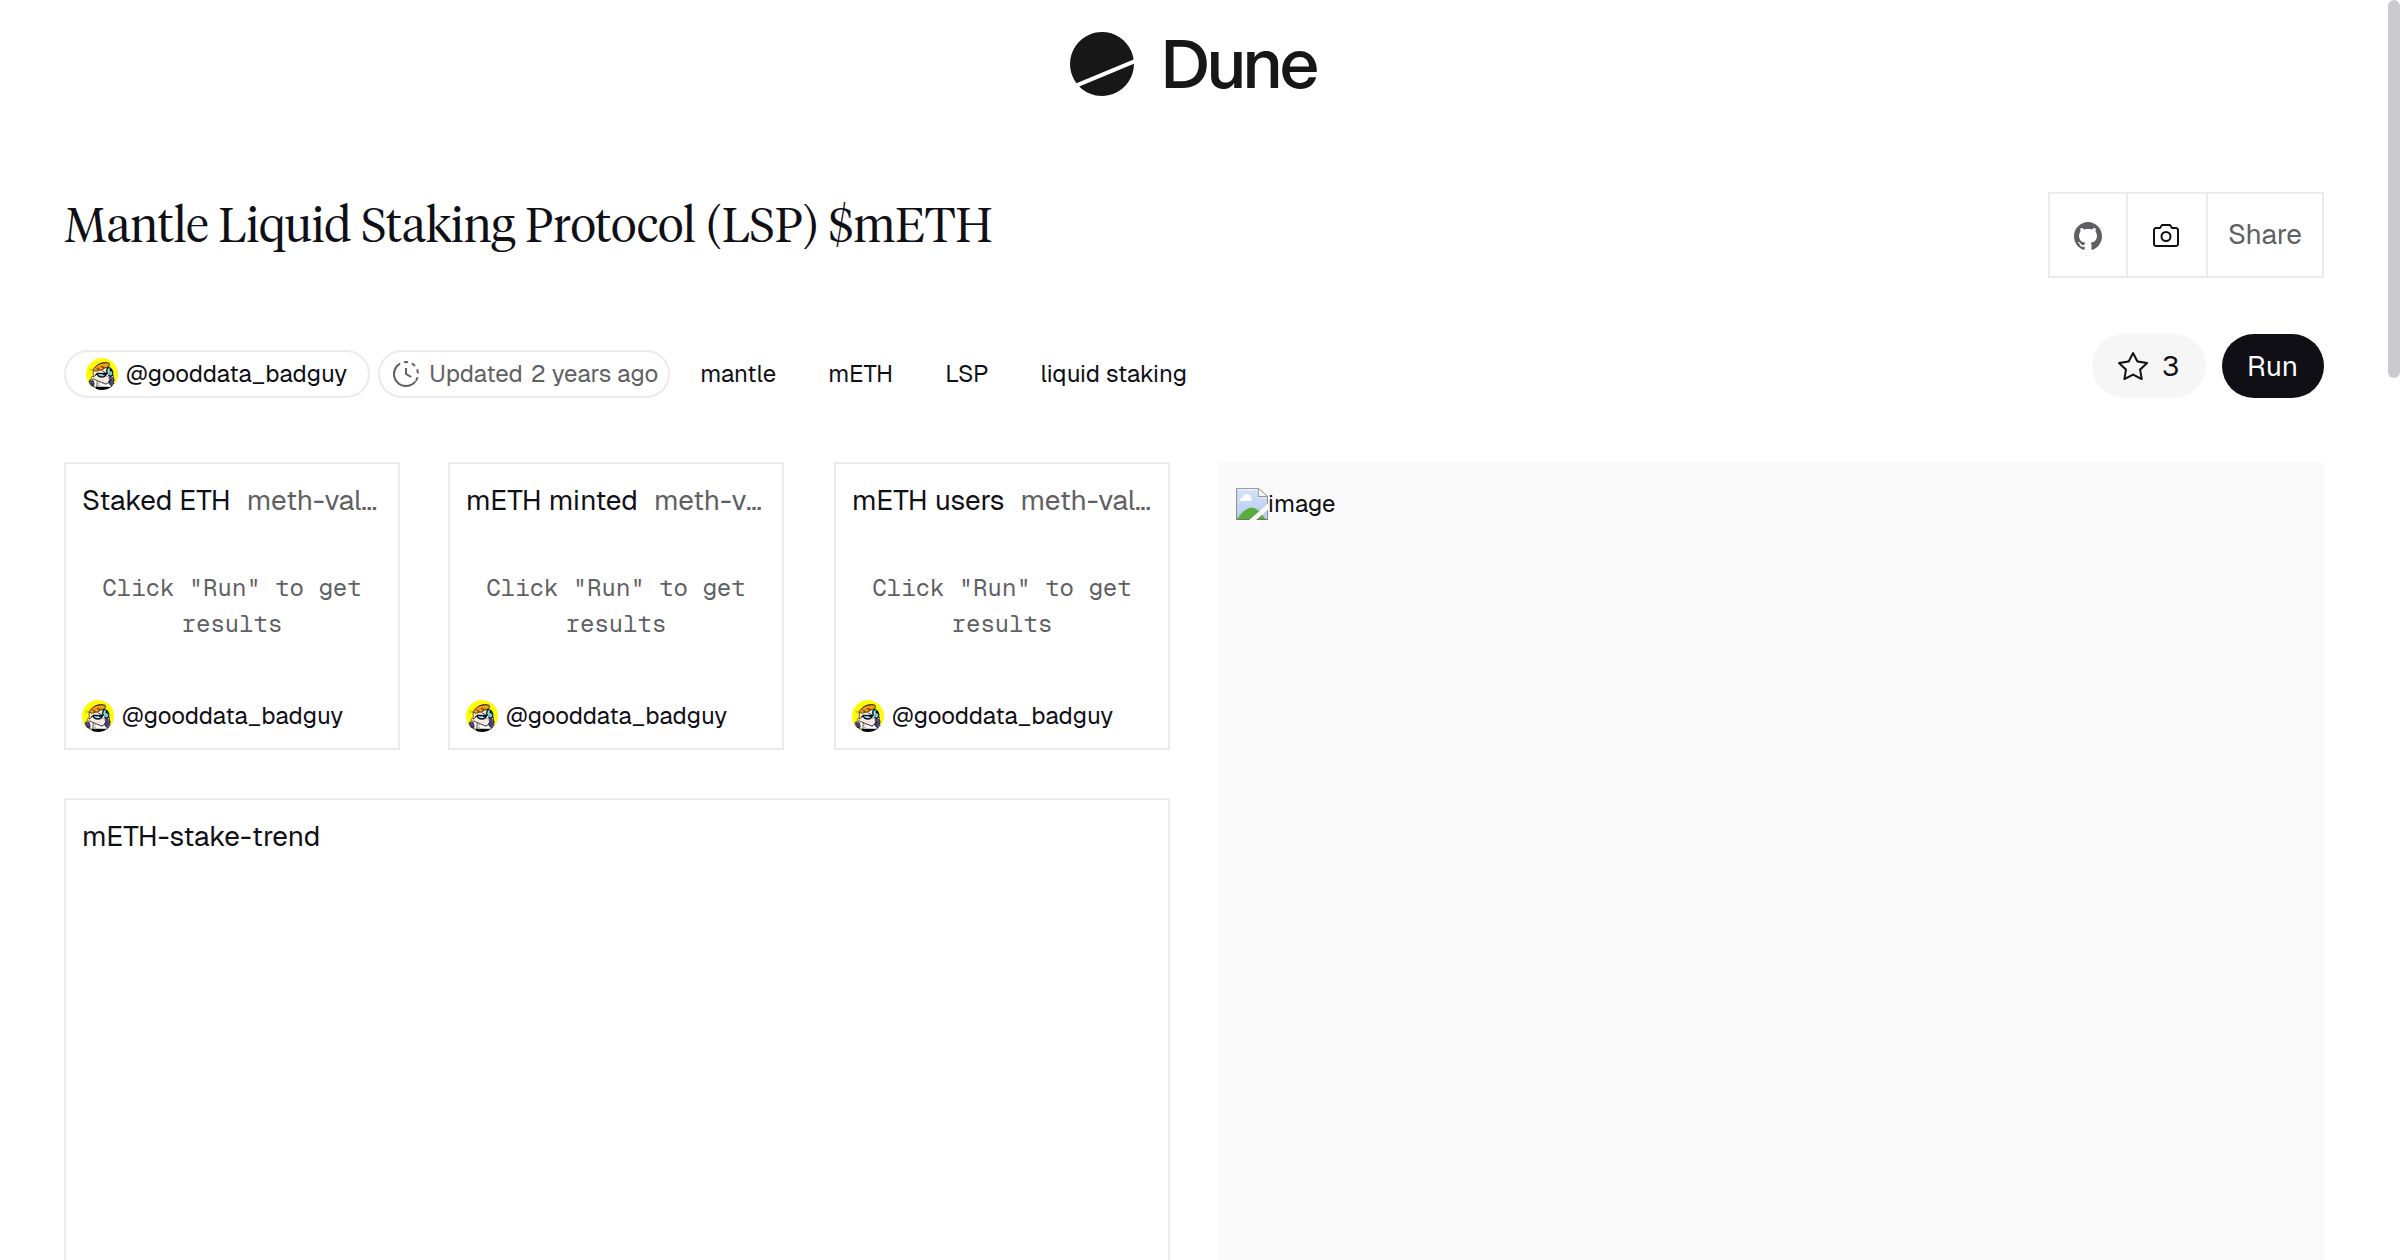This screenshot has height=1260, width=2400.
Task: Select the mantle tag
Action: (738, 373)
